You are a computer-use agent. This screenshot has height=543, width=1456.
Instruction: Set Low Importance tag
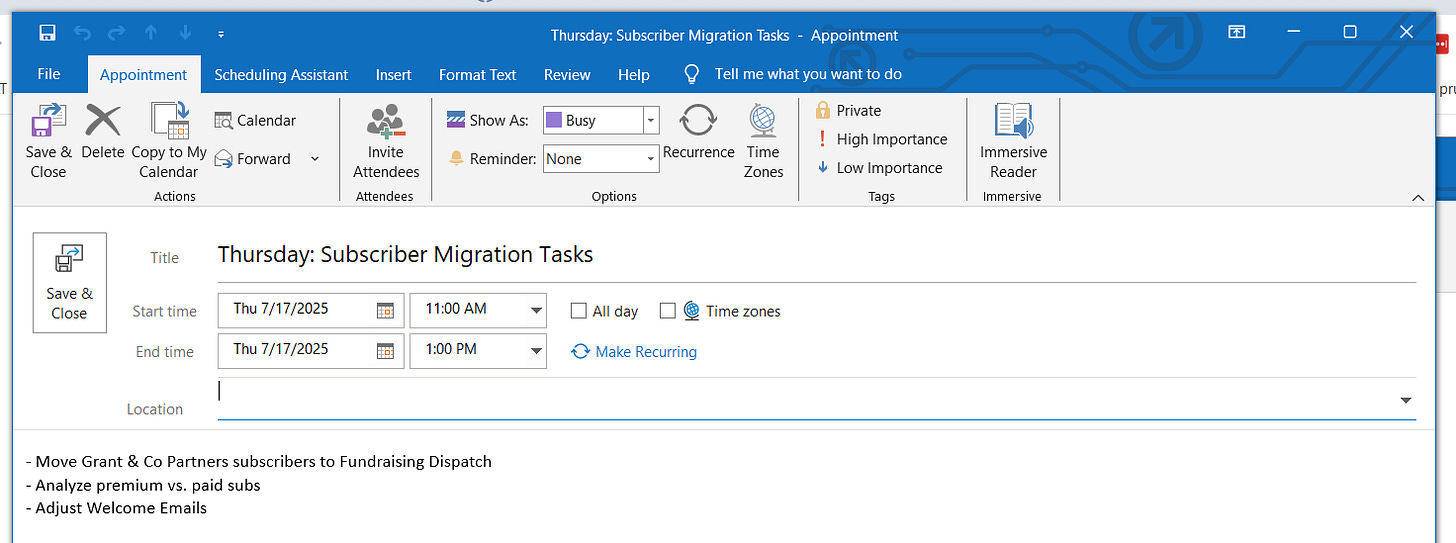(x=880, y=168)
